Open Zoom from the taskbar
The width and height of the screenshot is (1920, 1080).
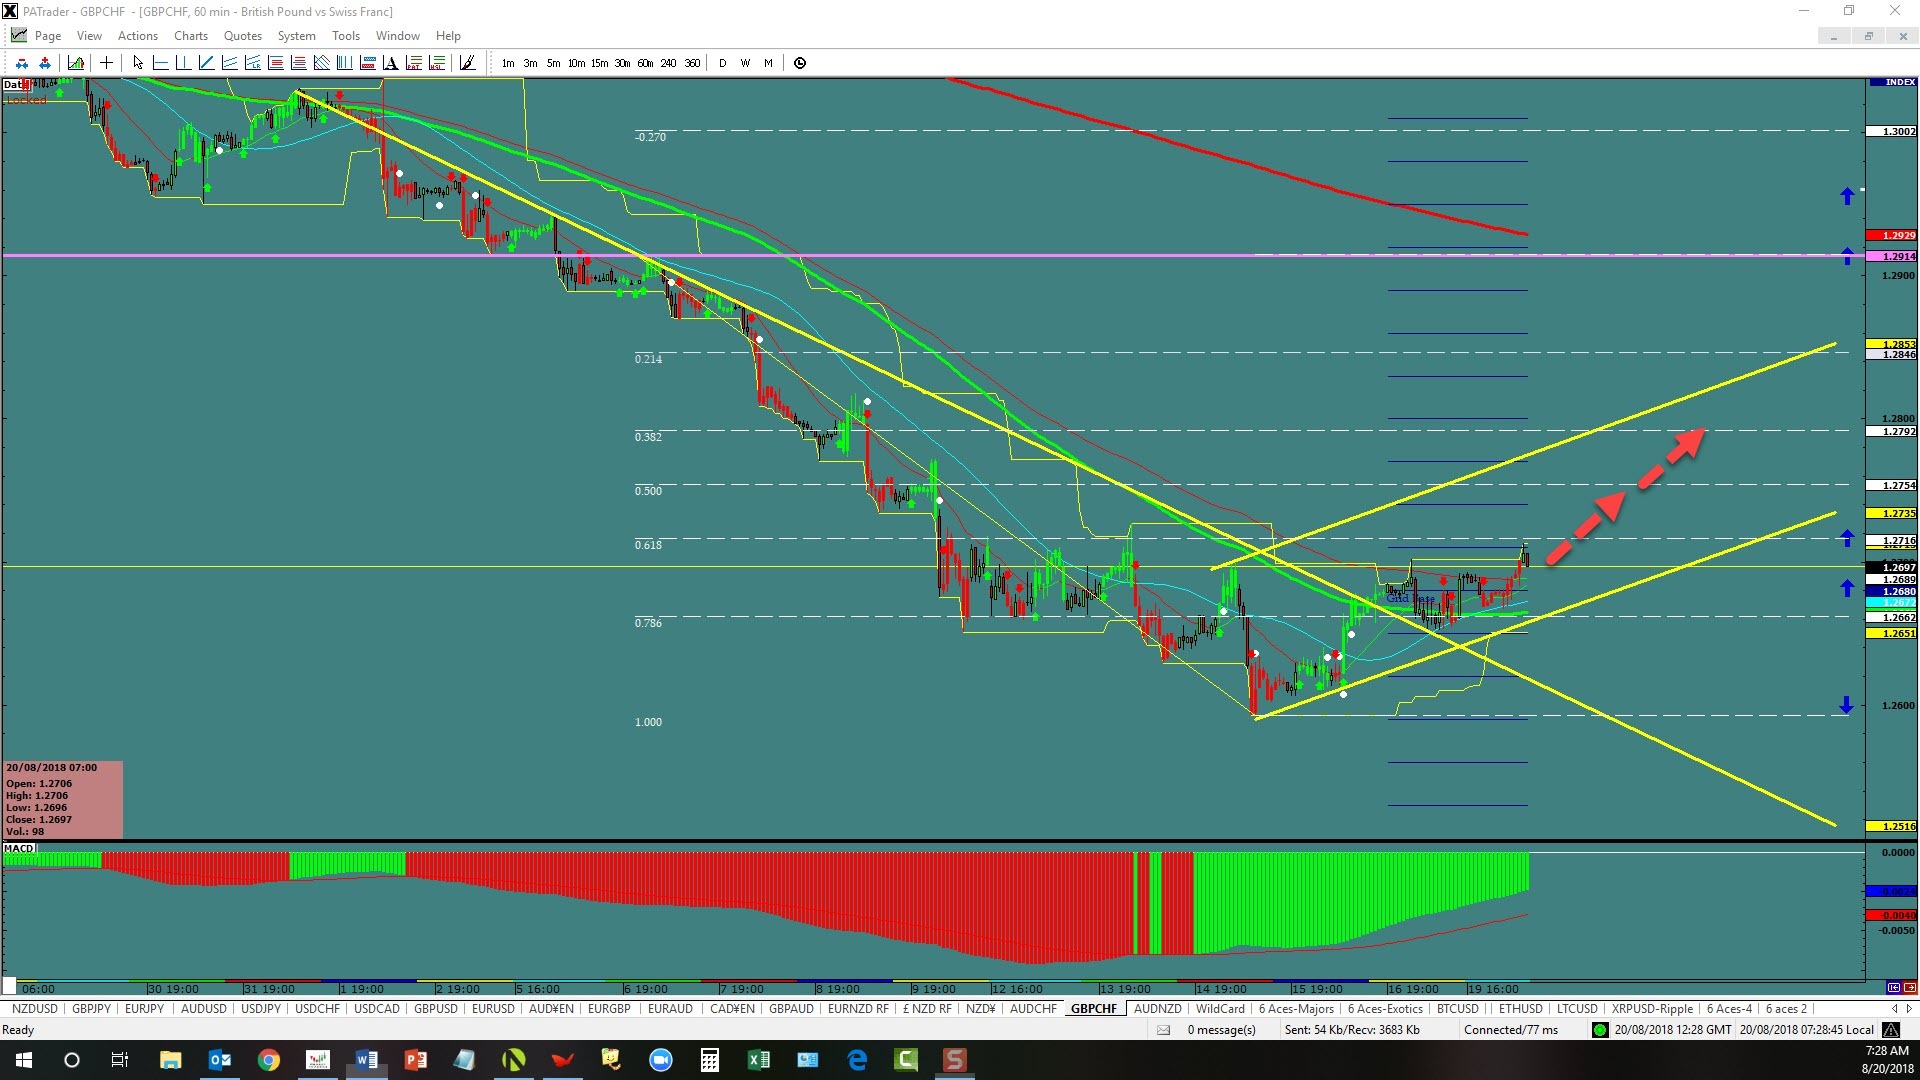pyautogui.click(x=661, y=1060)
